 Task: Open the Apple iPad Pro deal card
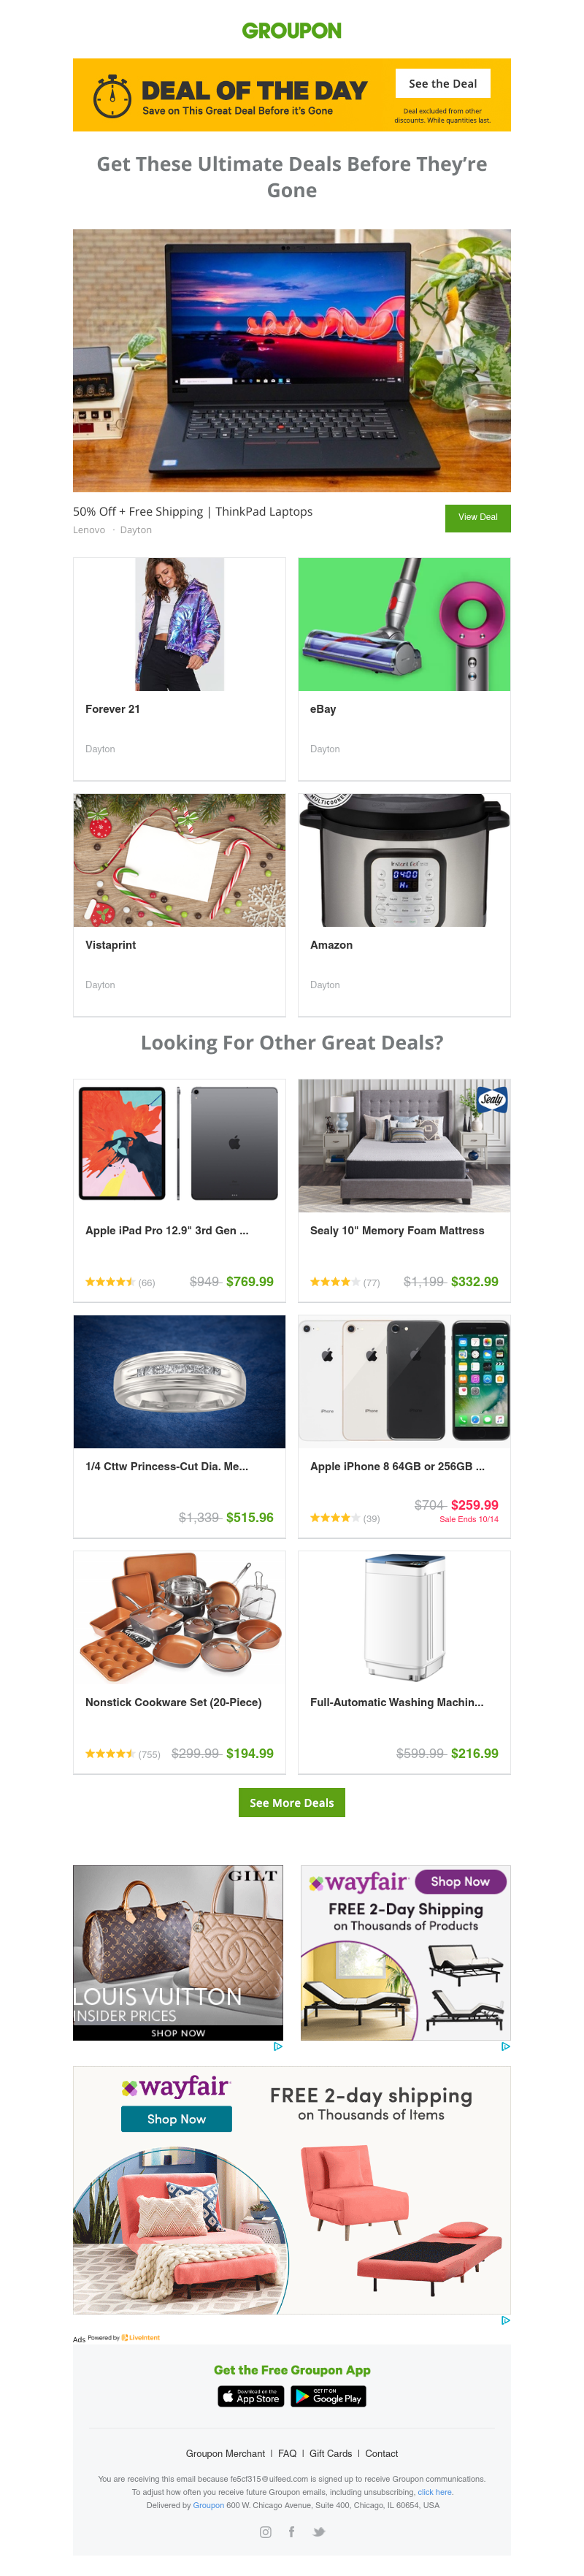click(x=179, y=1190)
